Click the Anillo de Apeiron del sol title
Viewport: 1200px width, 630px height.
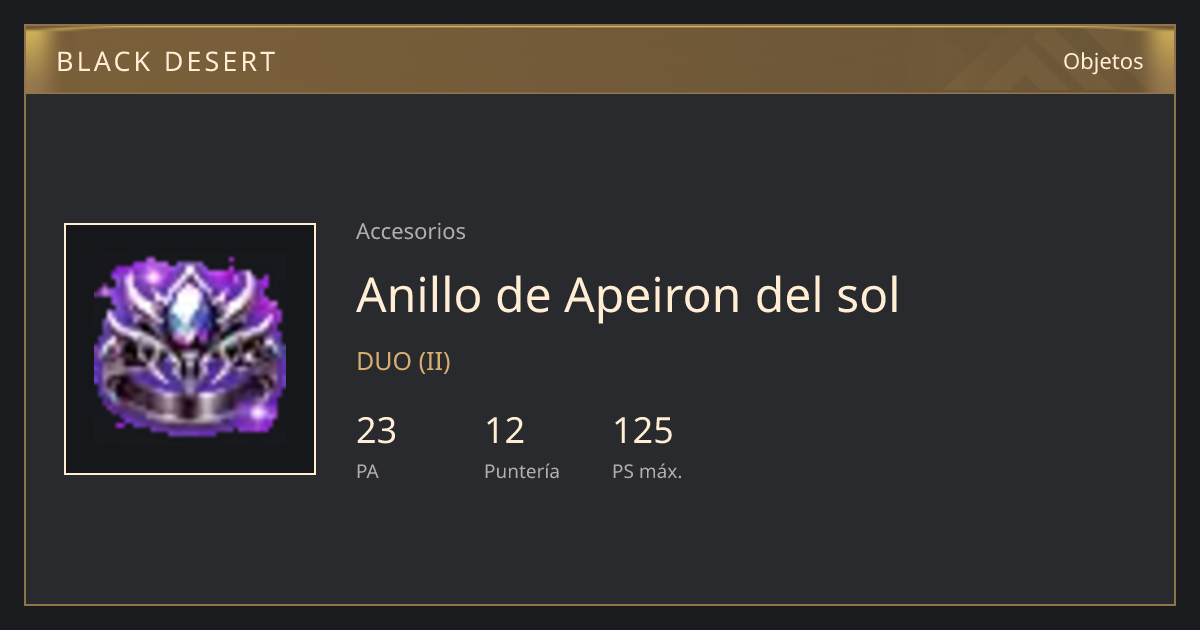pos(628,295)
